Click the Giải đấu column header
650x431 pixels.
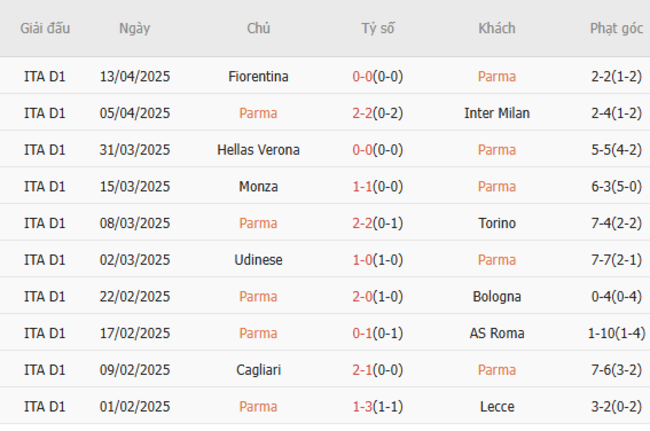click(x=45, y=28)
